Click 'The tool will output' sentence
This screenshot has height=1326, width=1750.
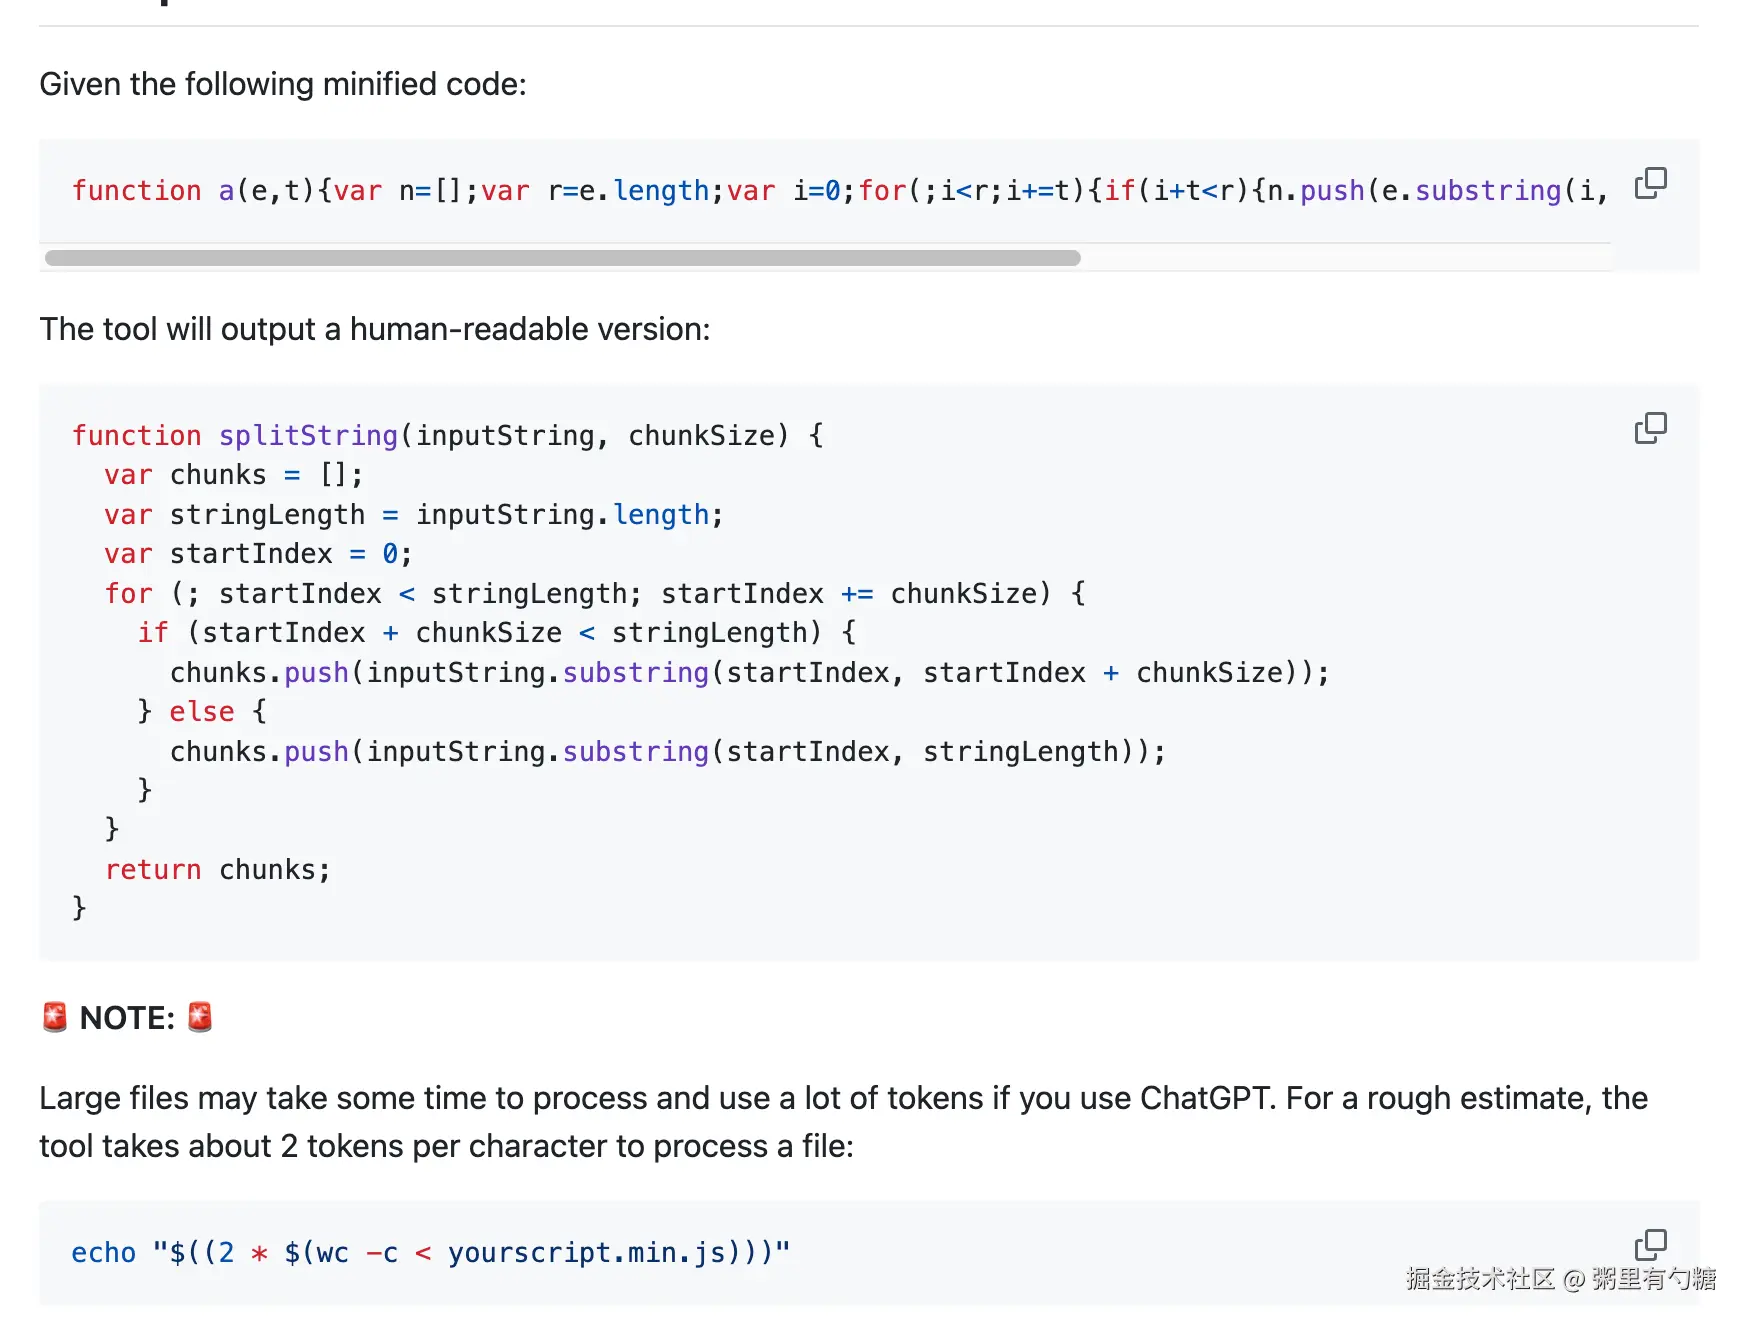(375, 329)
